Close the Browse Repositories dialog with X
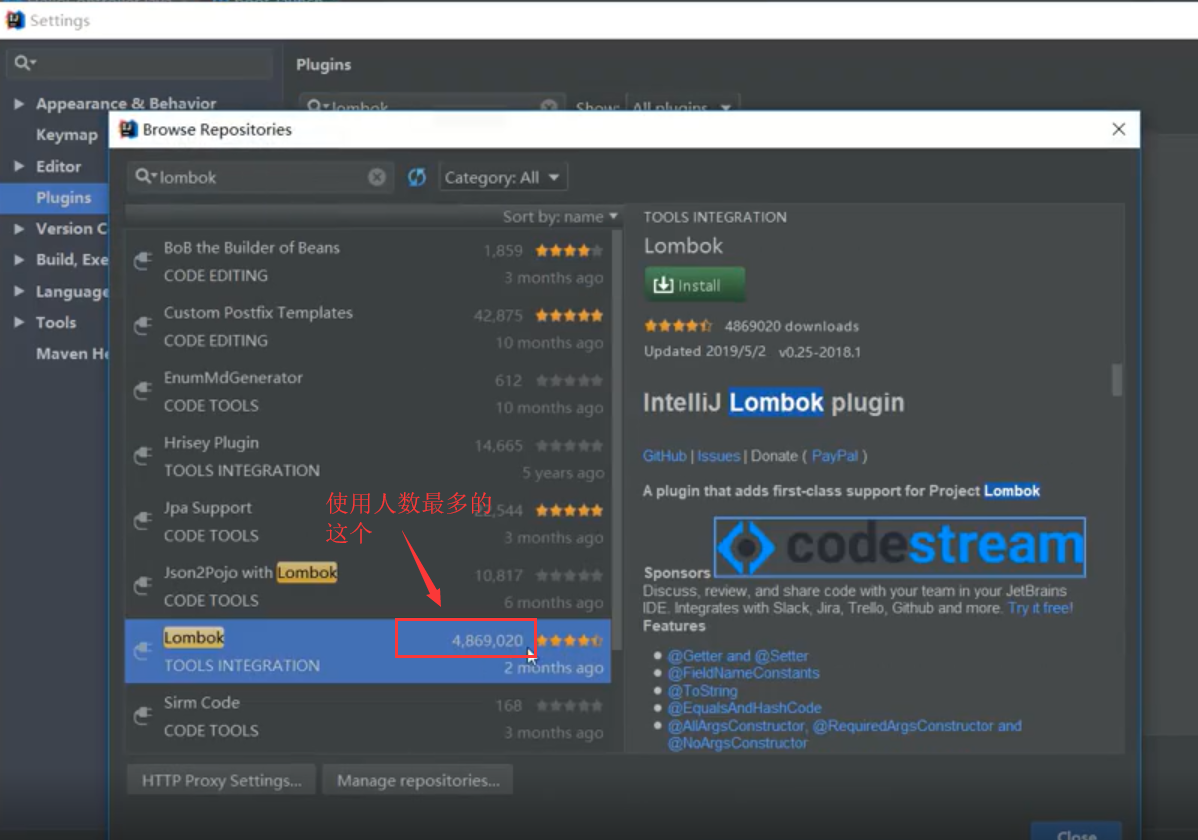 [x=1119, y=129]
